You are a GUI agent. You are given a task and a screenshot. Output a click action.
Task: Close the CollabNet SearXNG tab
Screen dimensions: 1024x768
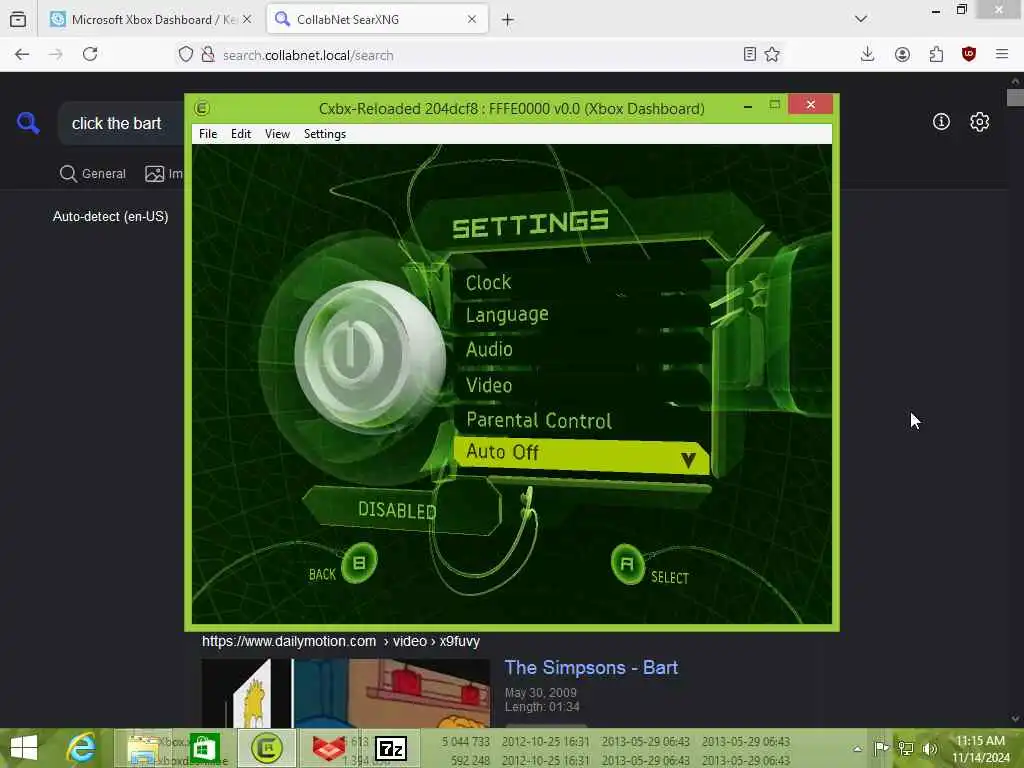(472, 20)
